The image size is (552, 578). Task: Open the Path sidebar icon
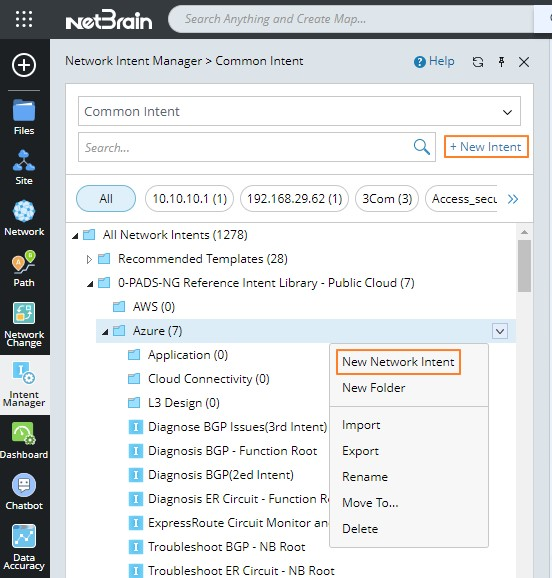[24, 269]
